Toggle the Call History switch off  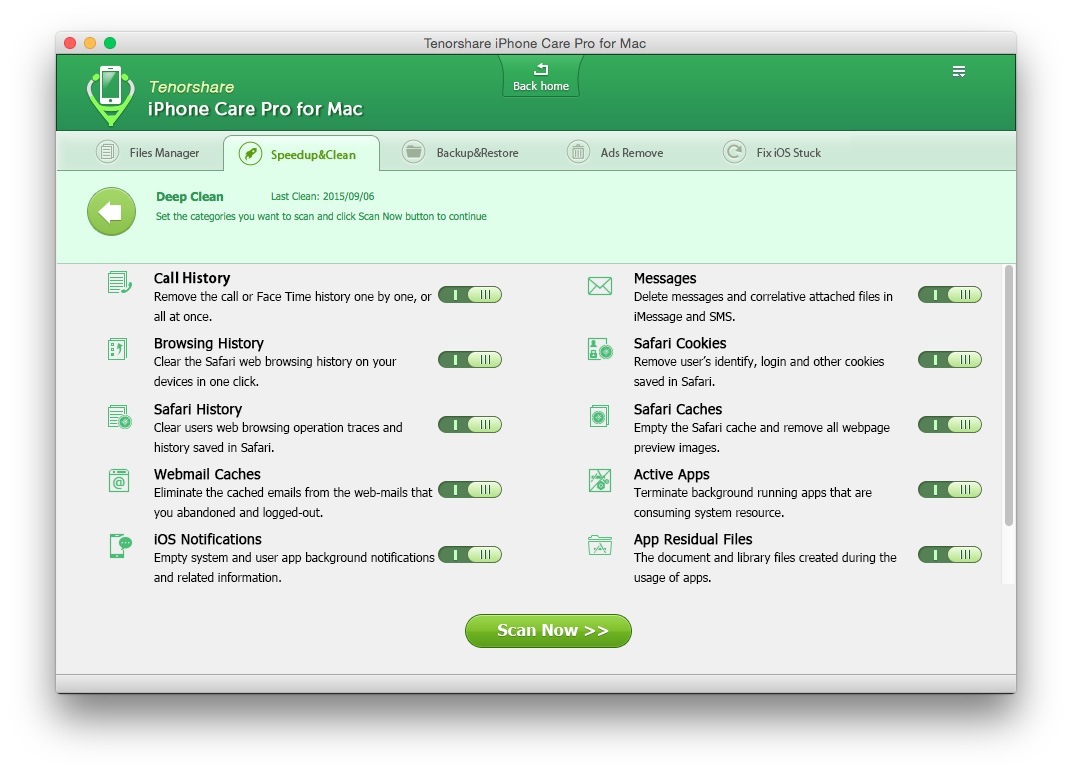[470, 295]
